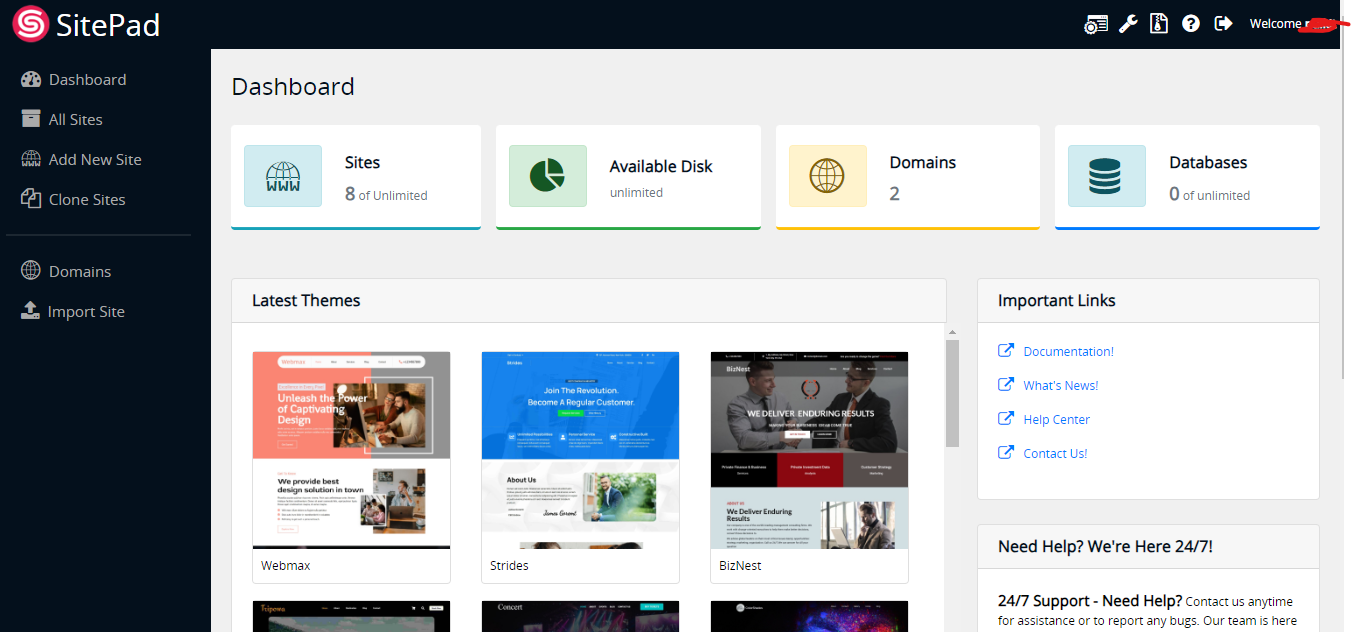The width and height of the screenshot is (1351, 632).
Task: Click the Dashboard page heading
Action: pos(293,87)
